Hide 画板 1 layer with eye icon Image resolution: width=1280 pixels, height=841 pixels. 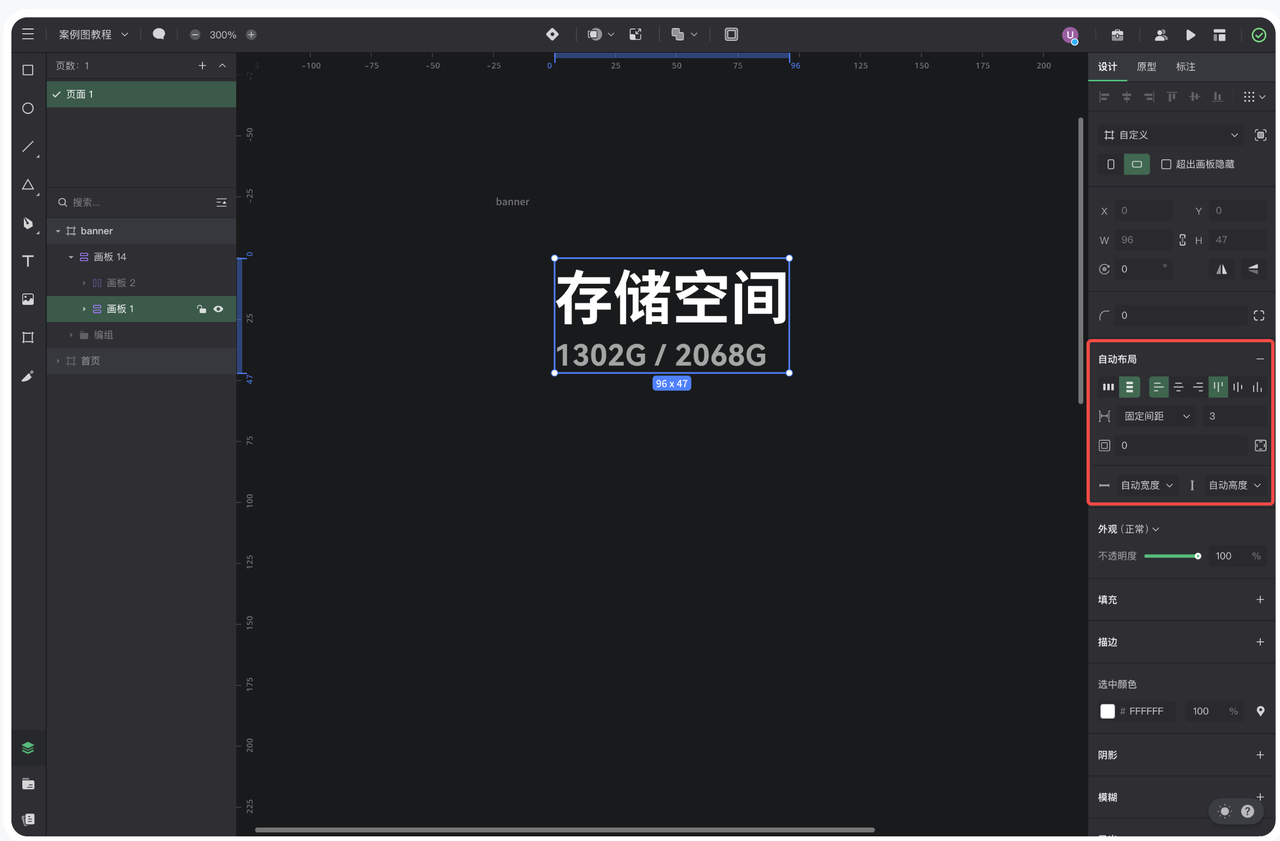[x=218, y=309]
